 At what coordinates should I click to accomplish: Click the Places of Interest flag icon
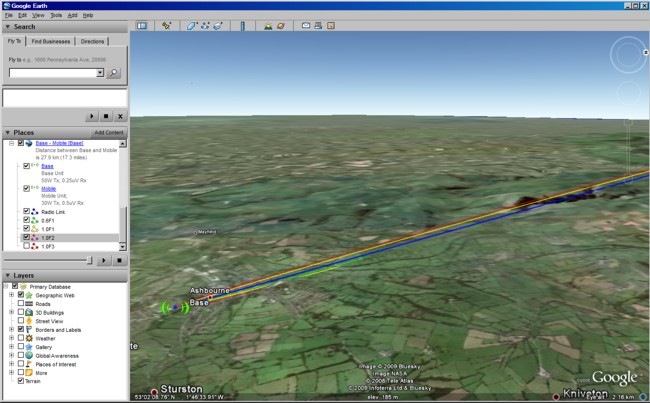pos(29,364)
